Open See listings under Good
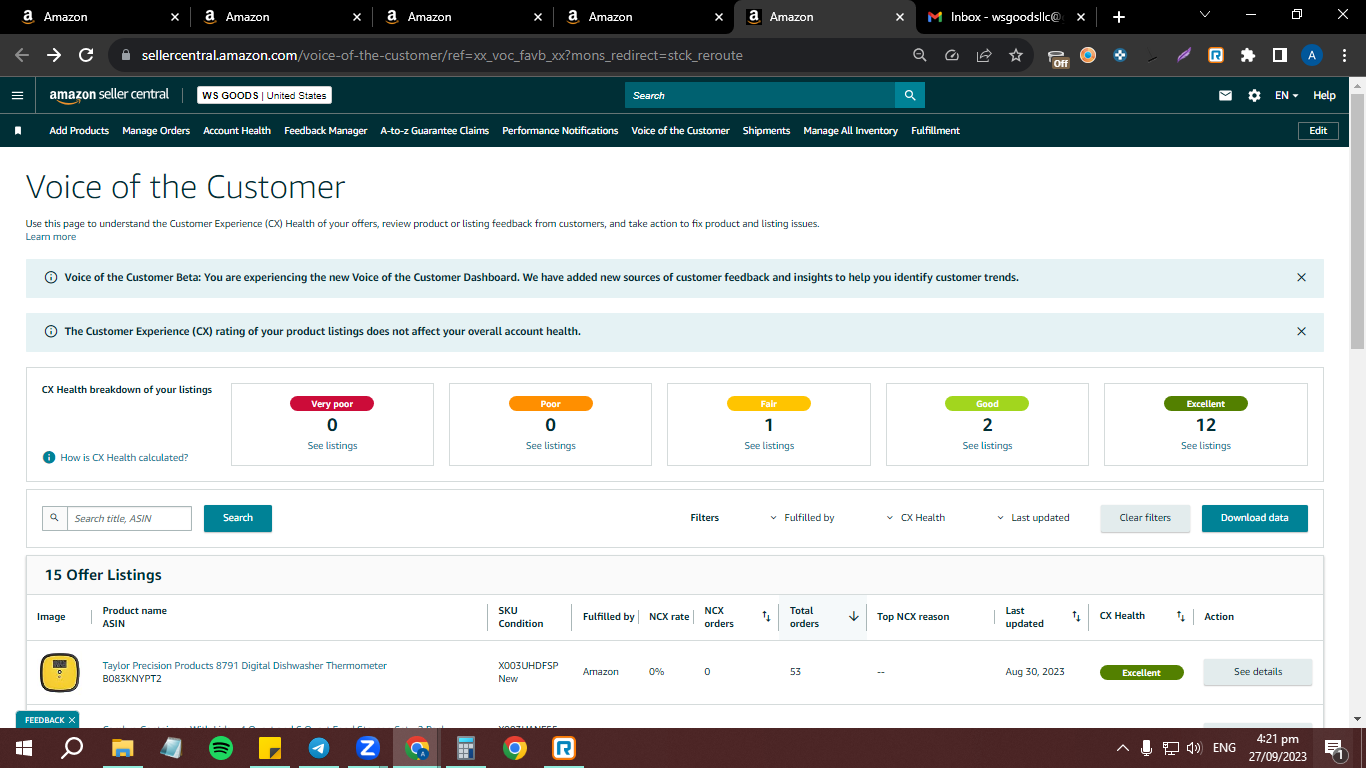This screenshot has height=768, width=1366. (x=988, y=446)
